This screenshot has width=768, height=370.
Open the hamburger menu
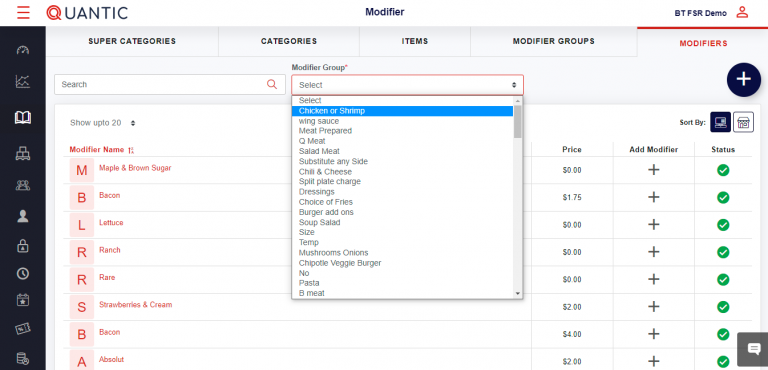coord(23,12)
